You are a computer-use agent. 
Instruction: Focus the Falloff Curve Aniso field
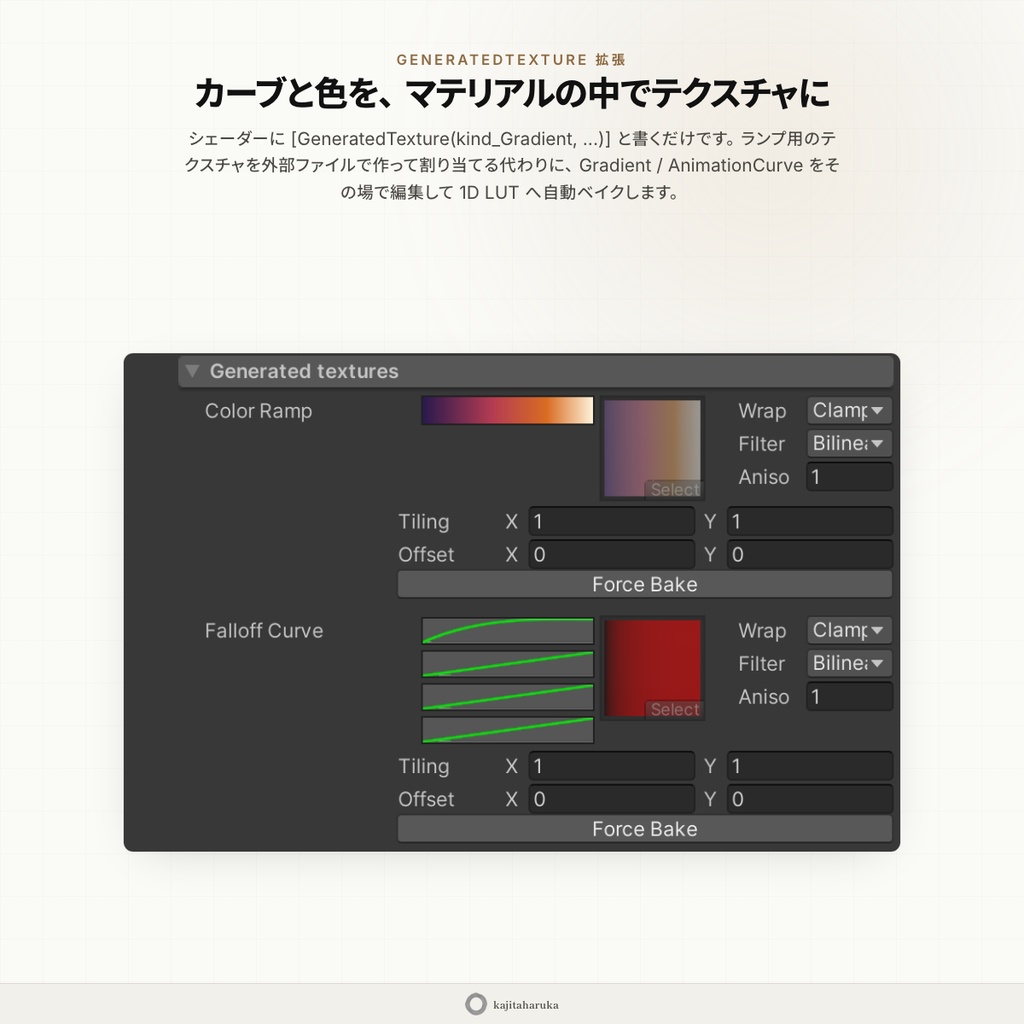coord(849,697)
